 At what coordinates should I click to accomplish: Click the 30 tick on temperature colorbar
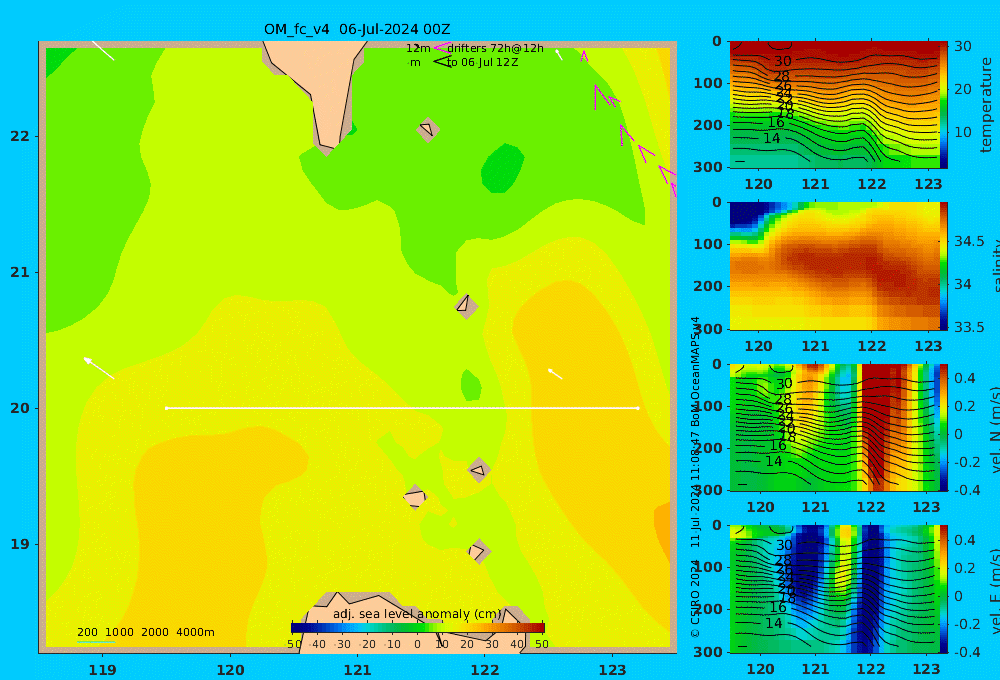pos(963,46)
